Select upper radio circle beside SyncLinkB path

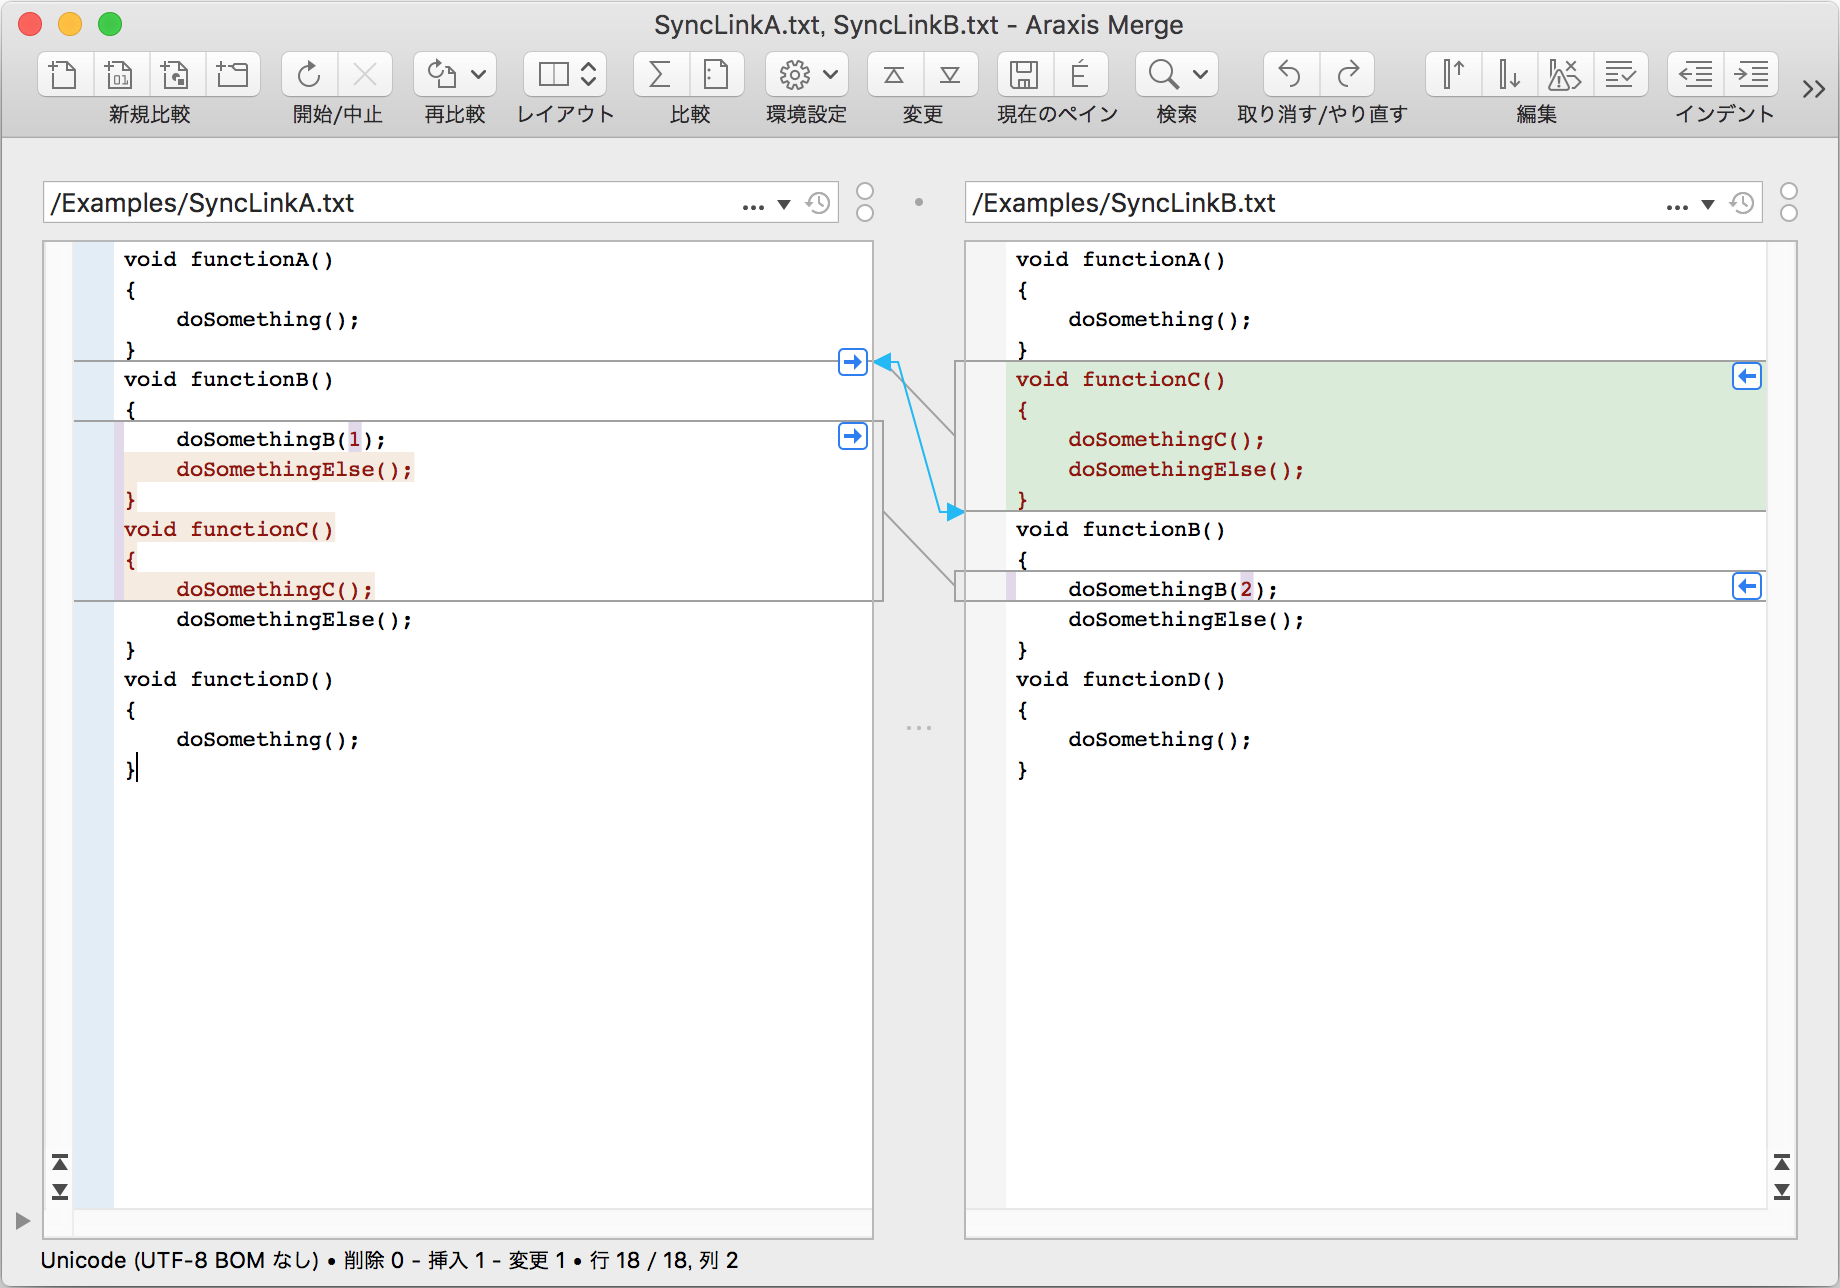pyautogui.click(x=1789, y=191)
